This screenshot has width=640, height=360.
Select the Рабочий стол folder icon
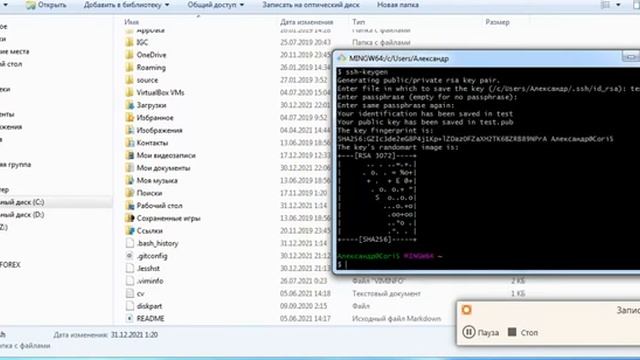(129, 206)
